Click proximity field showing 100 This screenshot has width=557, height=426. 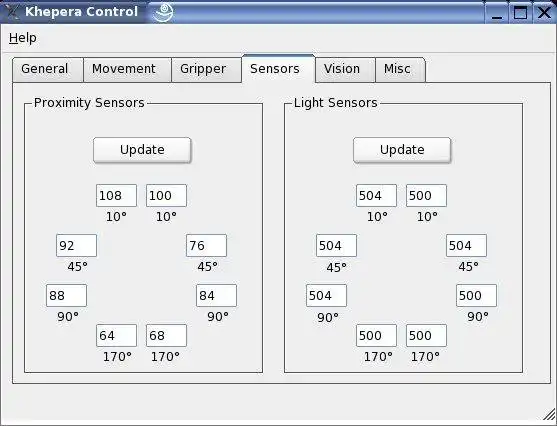click(x=166, y=195)
